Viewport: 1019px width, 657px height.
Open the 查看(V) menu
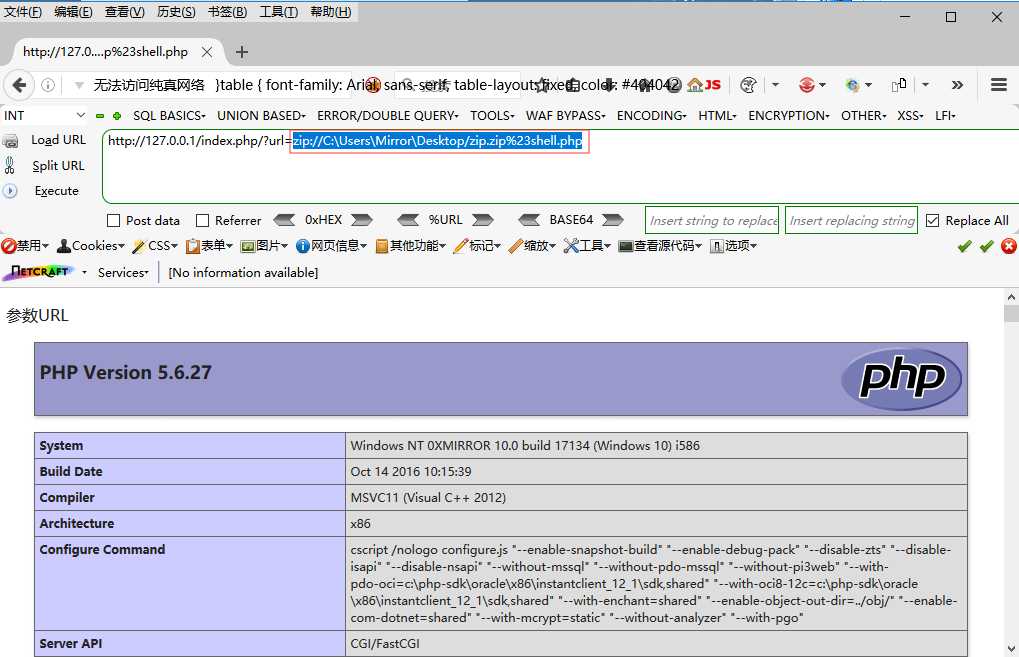coord(125,12)
